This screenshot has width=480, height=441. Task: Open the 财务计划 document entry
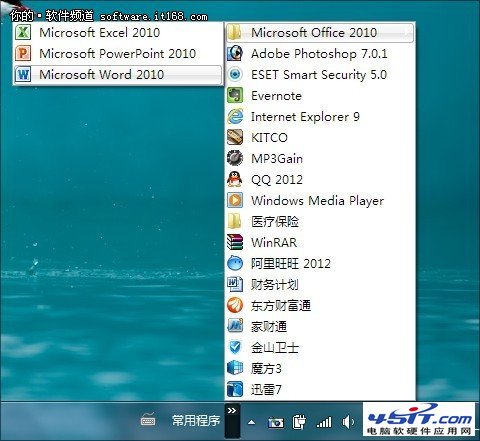(320, 284)
